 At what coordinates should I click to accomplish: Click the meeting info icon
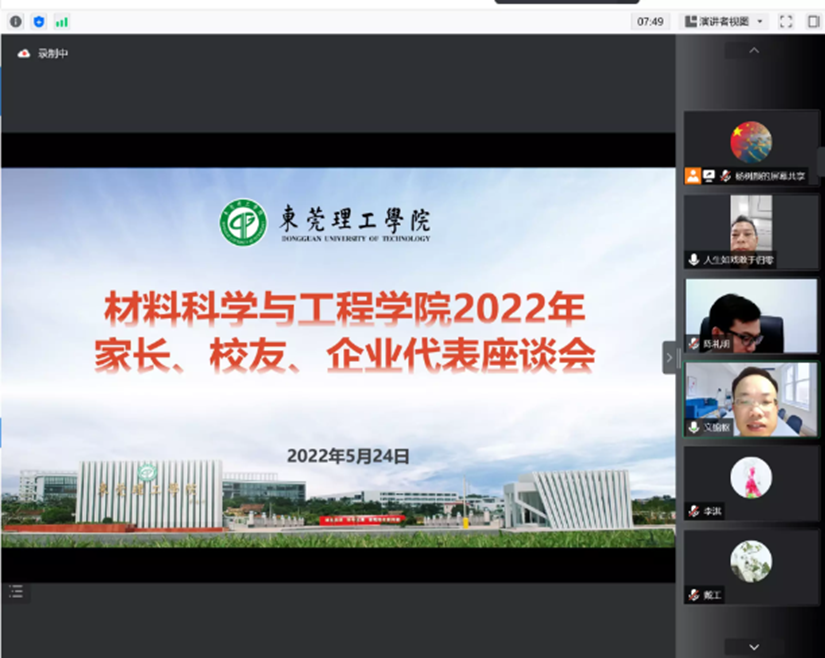(x=16, y=21)
